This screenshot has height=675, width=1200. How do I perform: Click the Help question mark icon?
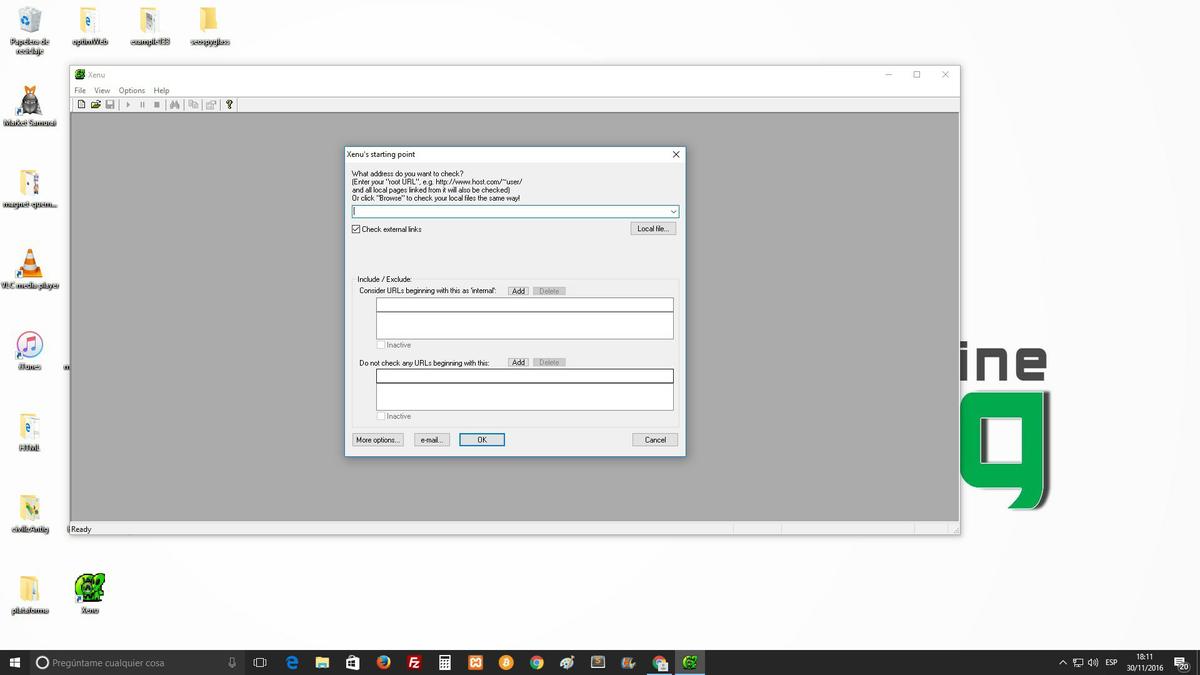pos(229,104)
